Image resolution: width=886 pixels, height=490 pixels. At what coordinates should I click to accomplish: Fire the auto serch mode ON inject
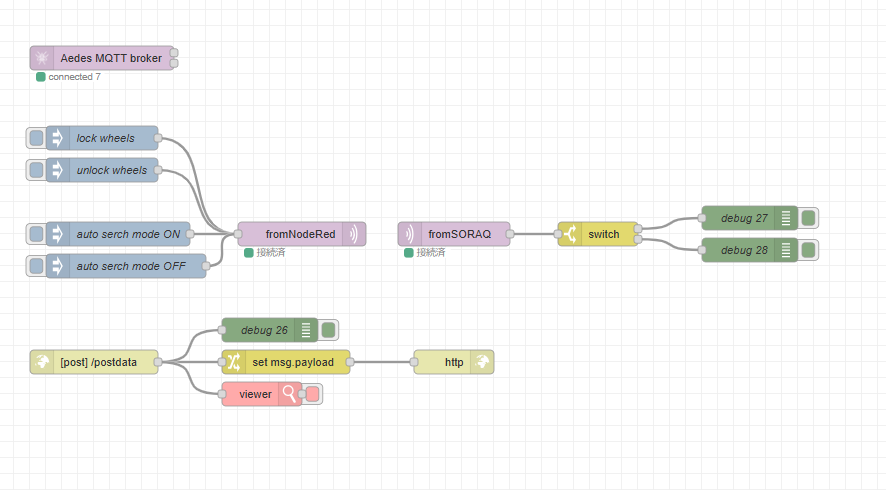[x=36, y=234]
